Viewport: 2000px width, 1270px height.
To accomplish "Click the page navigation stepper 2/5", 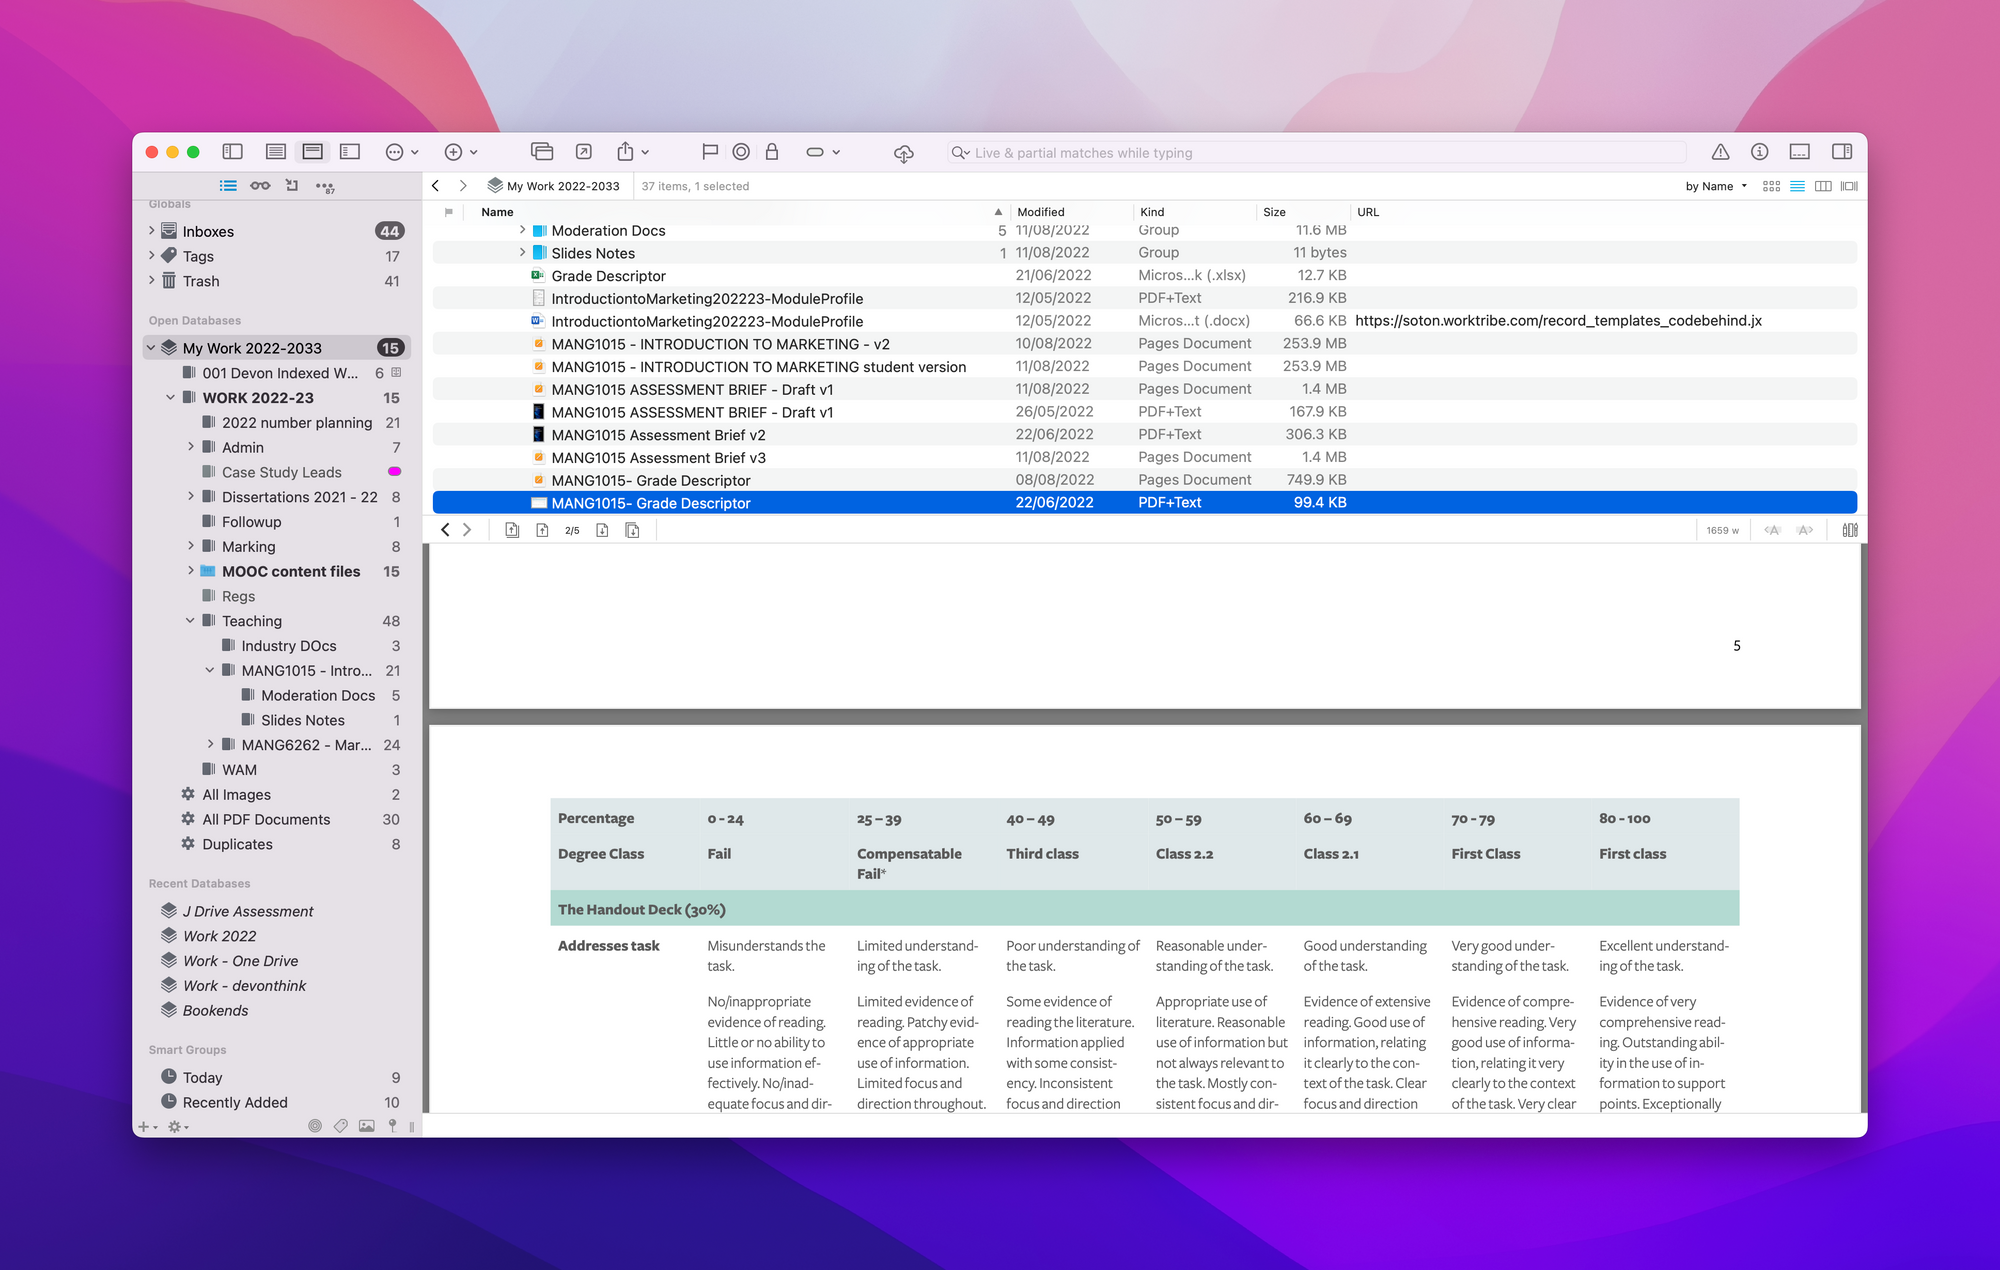I will 573,531.
